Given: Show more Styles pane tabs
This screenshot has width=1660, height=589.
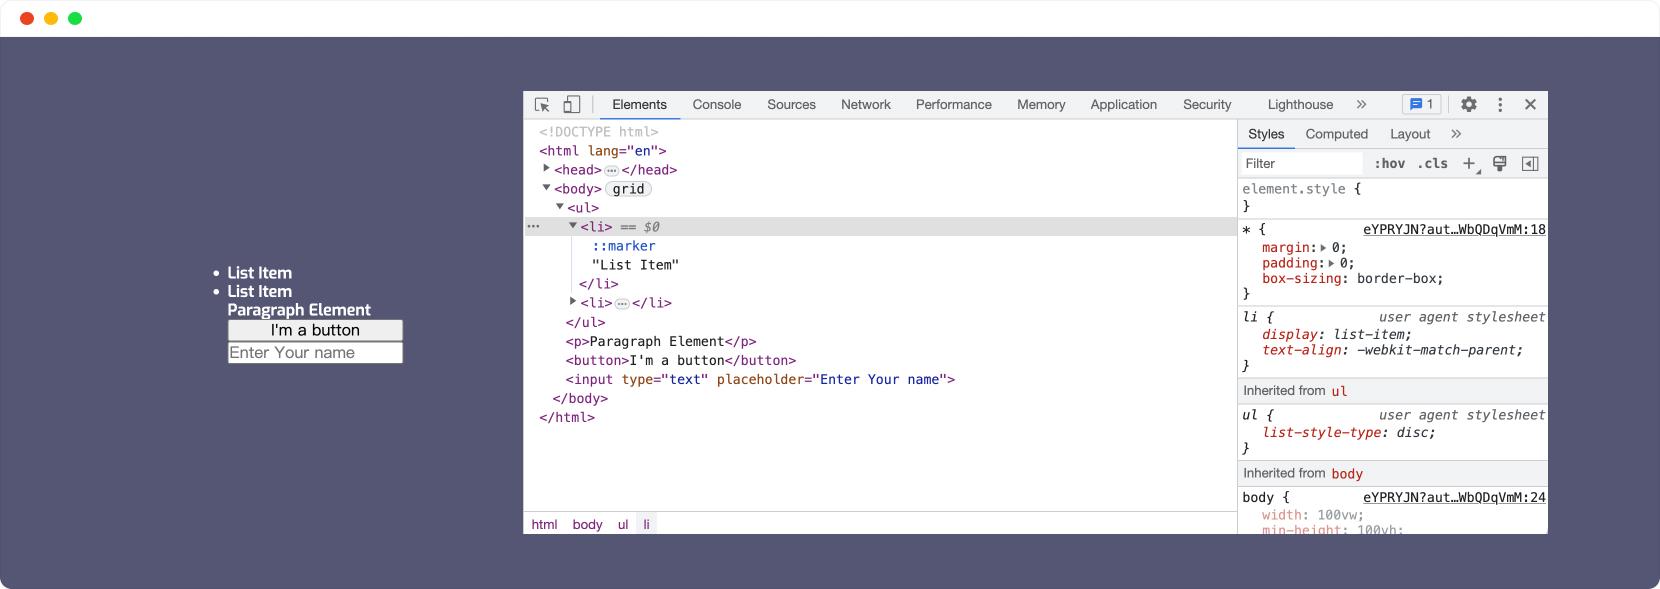Looking at the screenshot, I should [x=1456, y=134].
